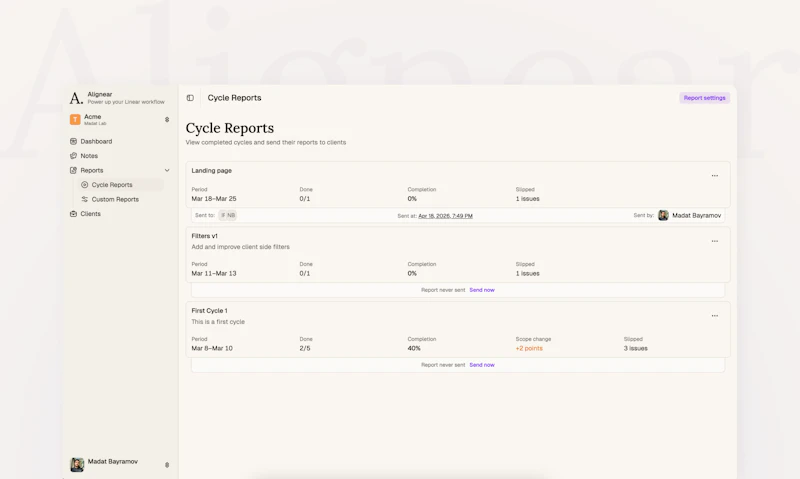Click the Custom Reports sliders icon
This screenshot has height=479, width=800.
(x=85, y=199)
